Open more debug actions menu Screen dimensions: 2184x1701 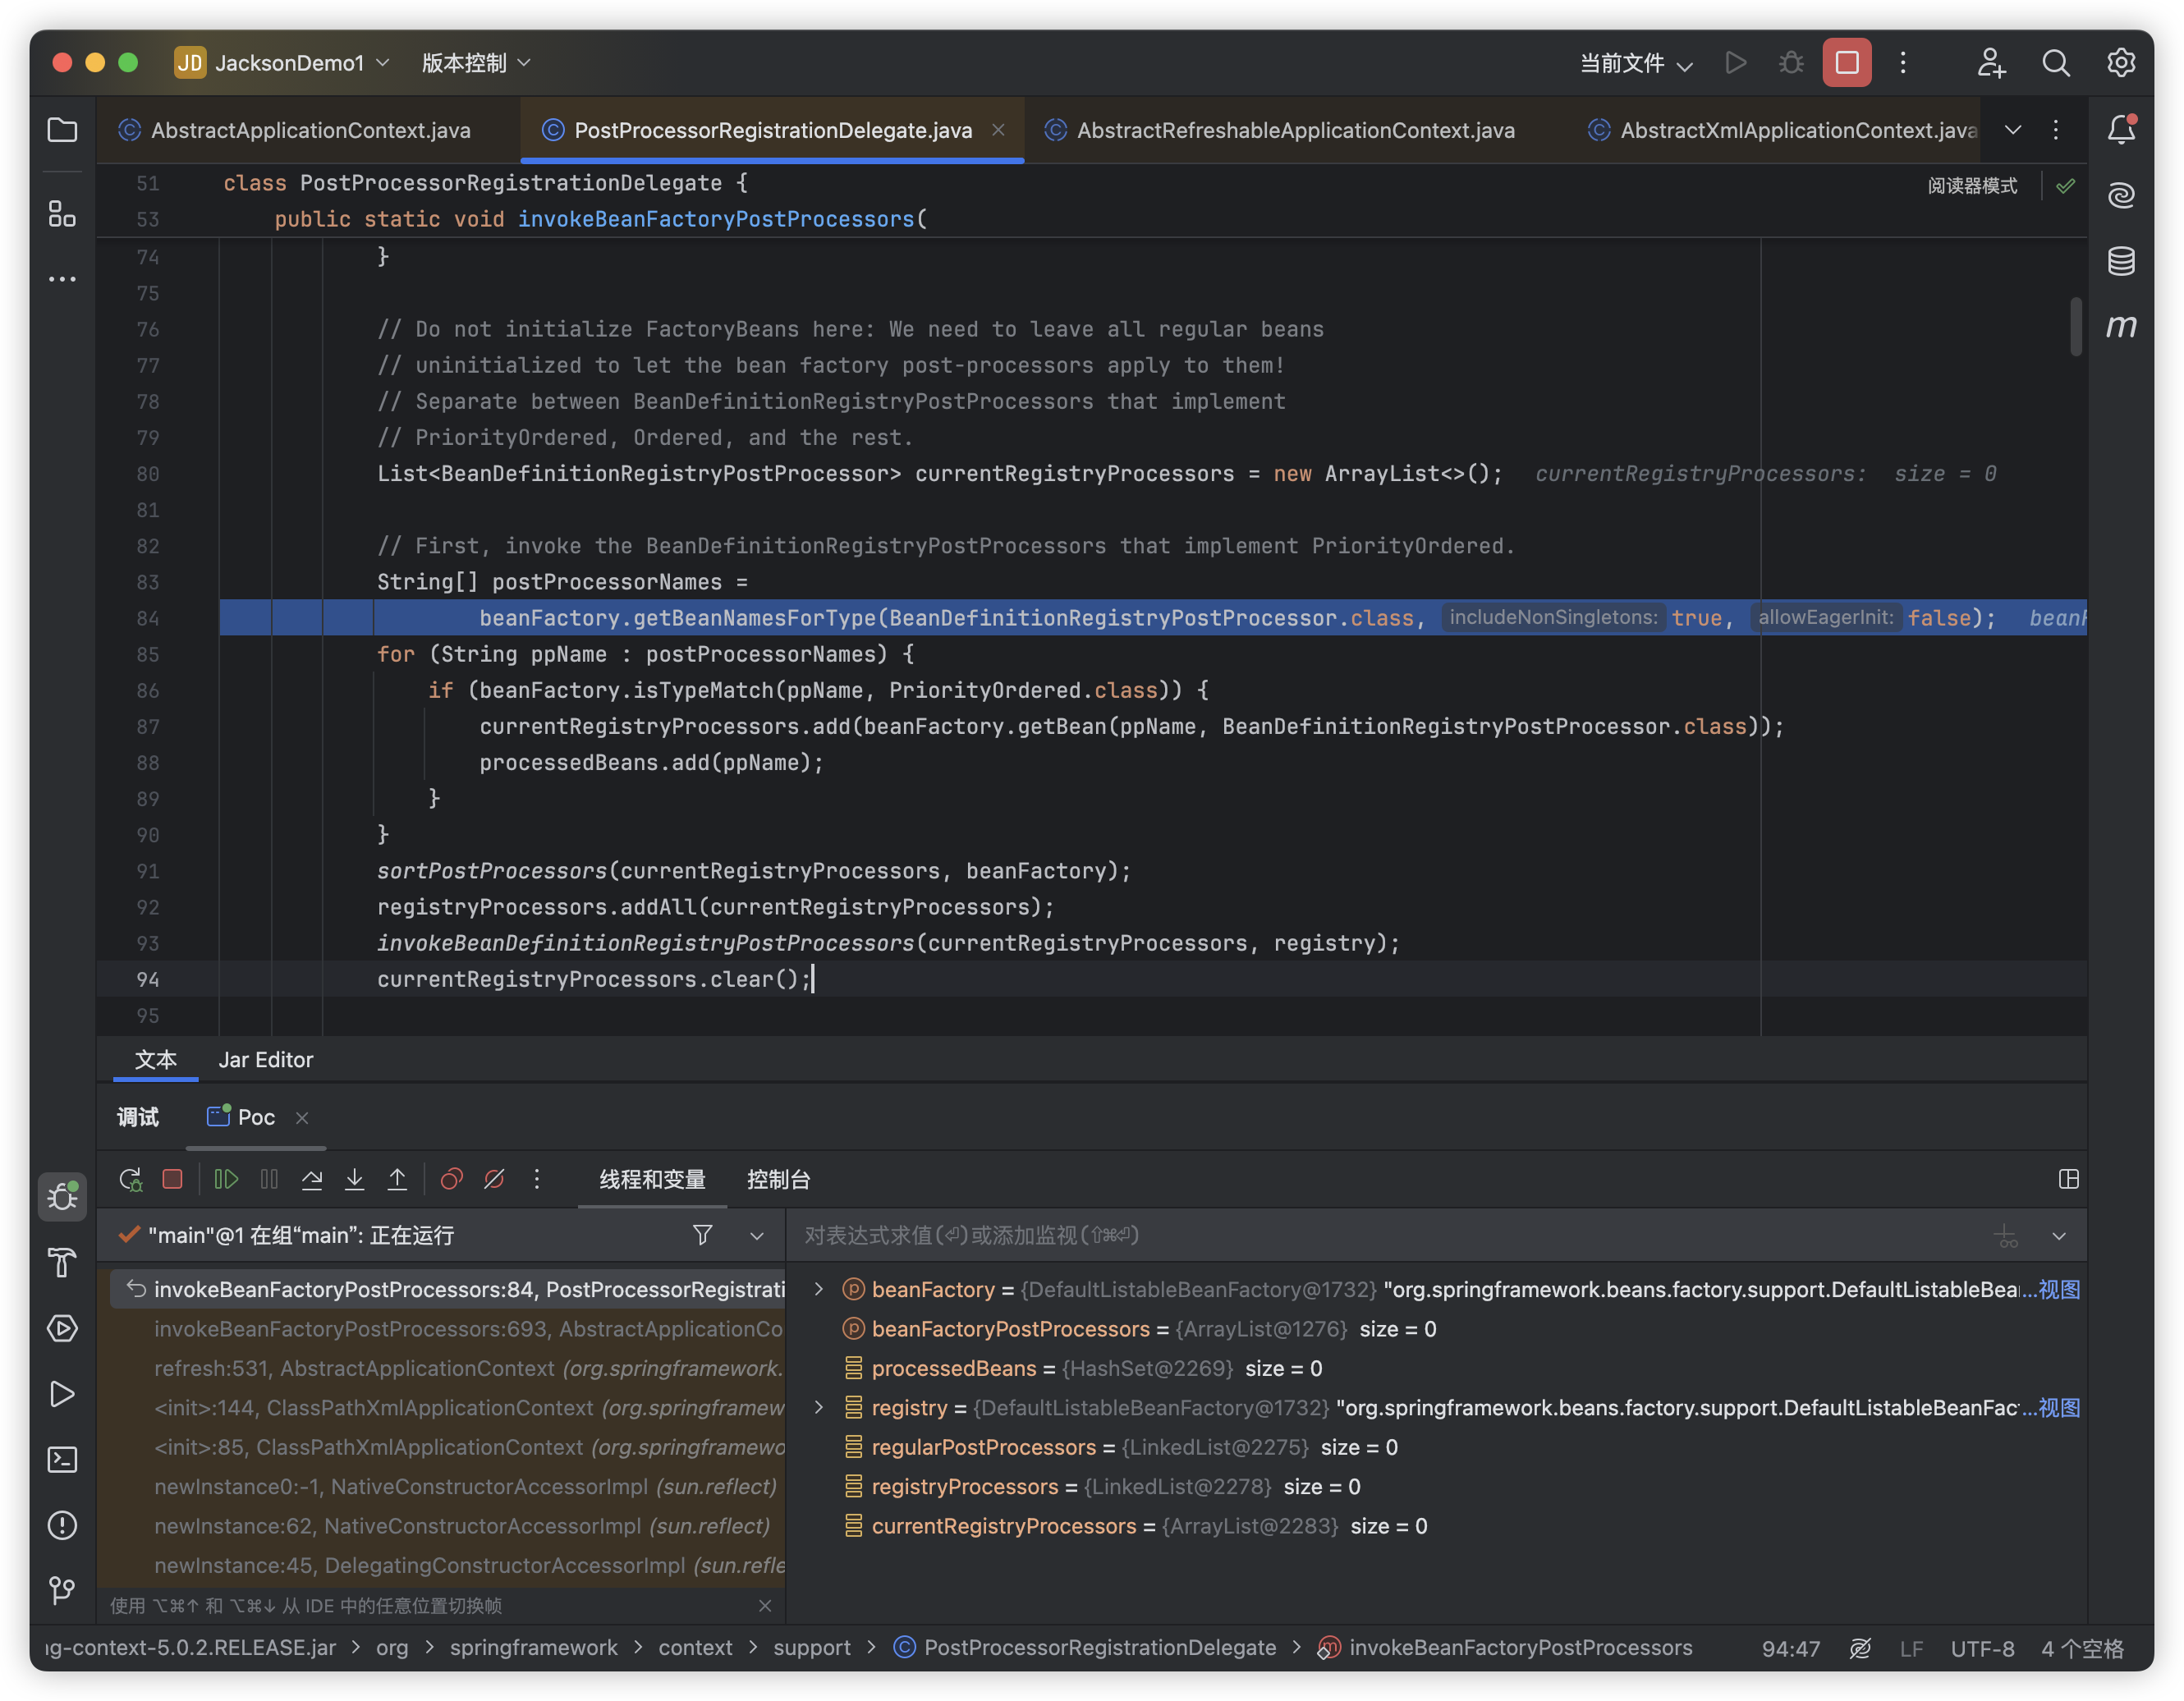537,1180
